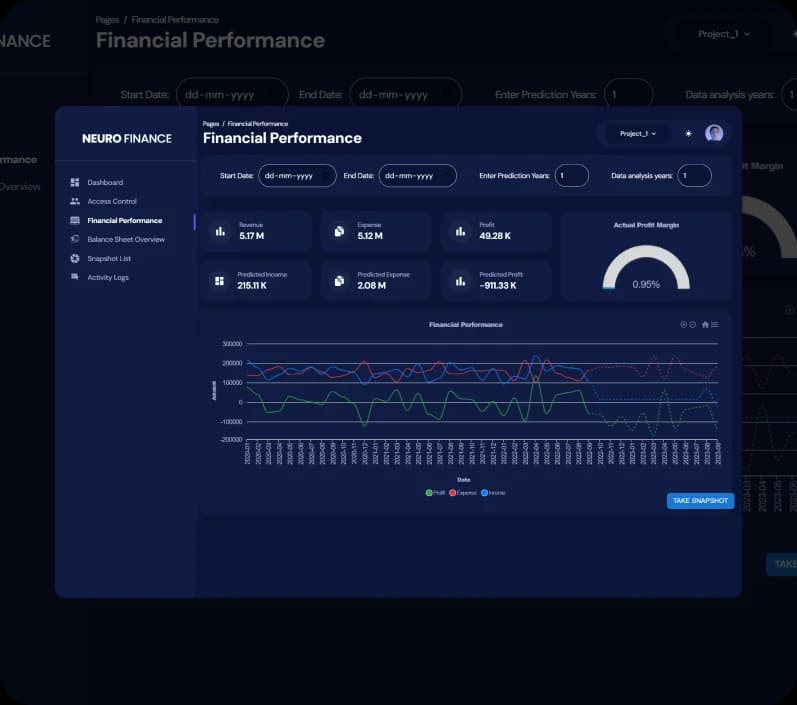This screenshot has width=797, height=705.
Task: Click the Profit card bar chart icon
Action: pos(460,232)
